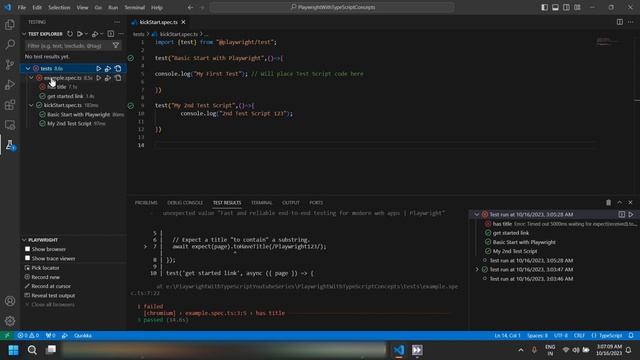The image size is (640, 360).
Task: Rerun the test run dated 3:05:28 AM
Action: (631, 214)
